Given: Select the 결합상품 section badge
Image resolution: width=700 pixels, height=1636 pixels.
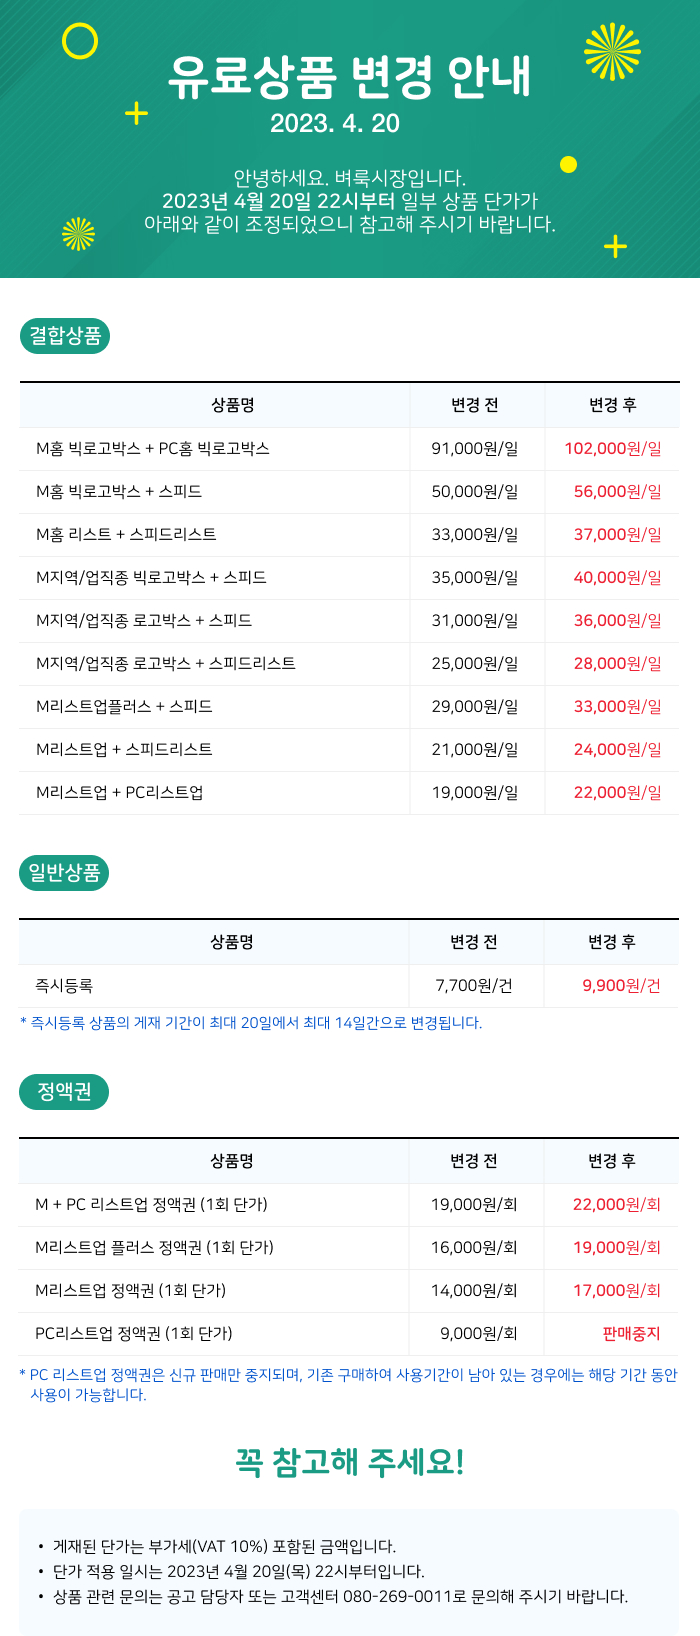Looking at the screenshot, I should pos(65,336).
